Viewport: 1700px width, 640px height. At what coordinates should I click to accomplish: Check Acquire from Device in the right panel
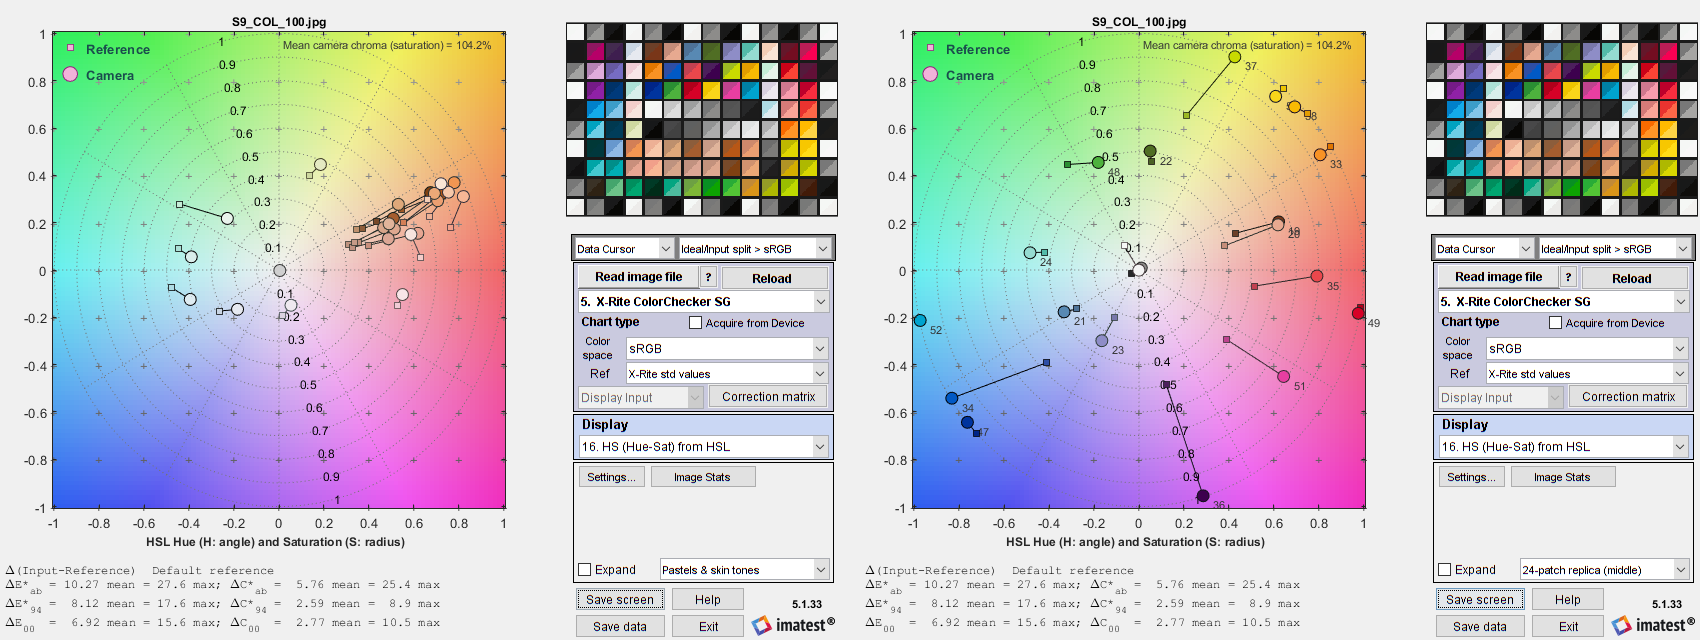(1555, 323)
